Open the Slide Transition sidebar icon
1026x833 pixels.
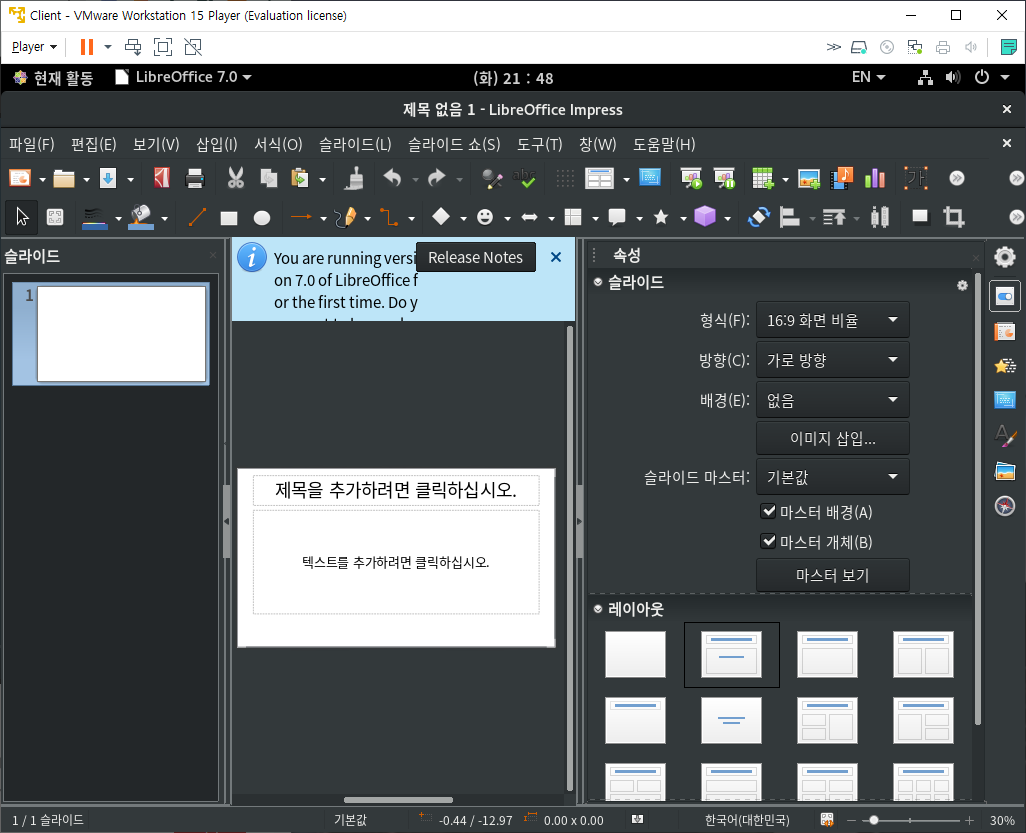tap(1004, 331)
